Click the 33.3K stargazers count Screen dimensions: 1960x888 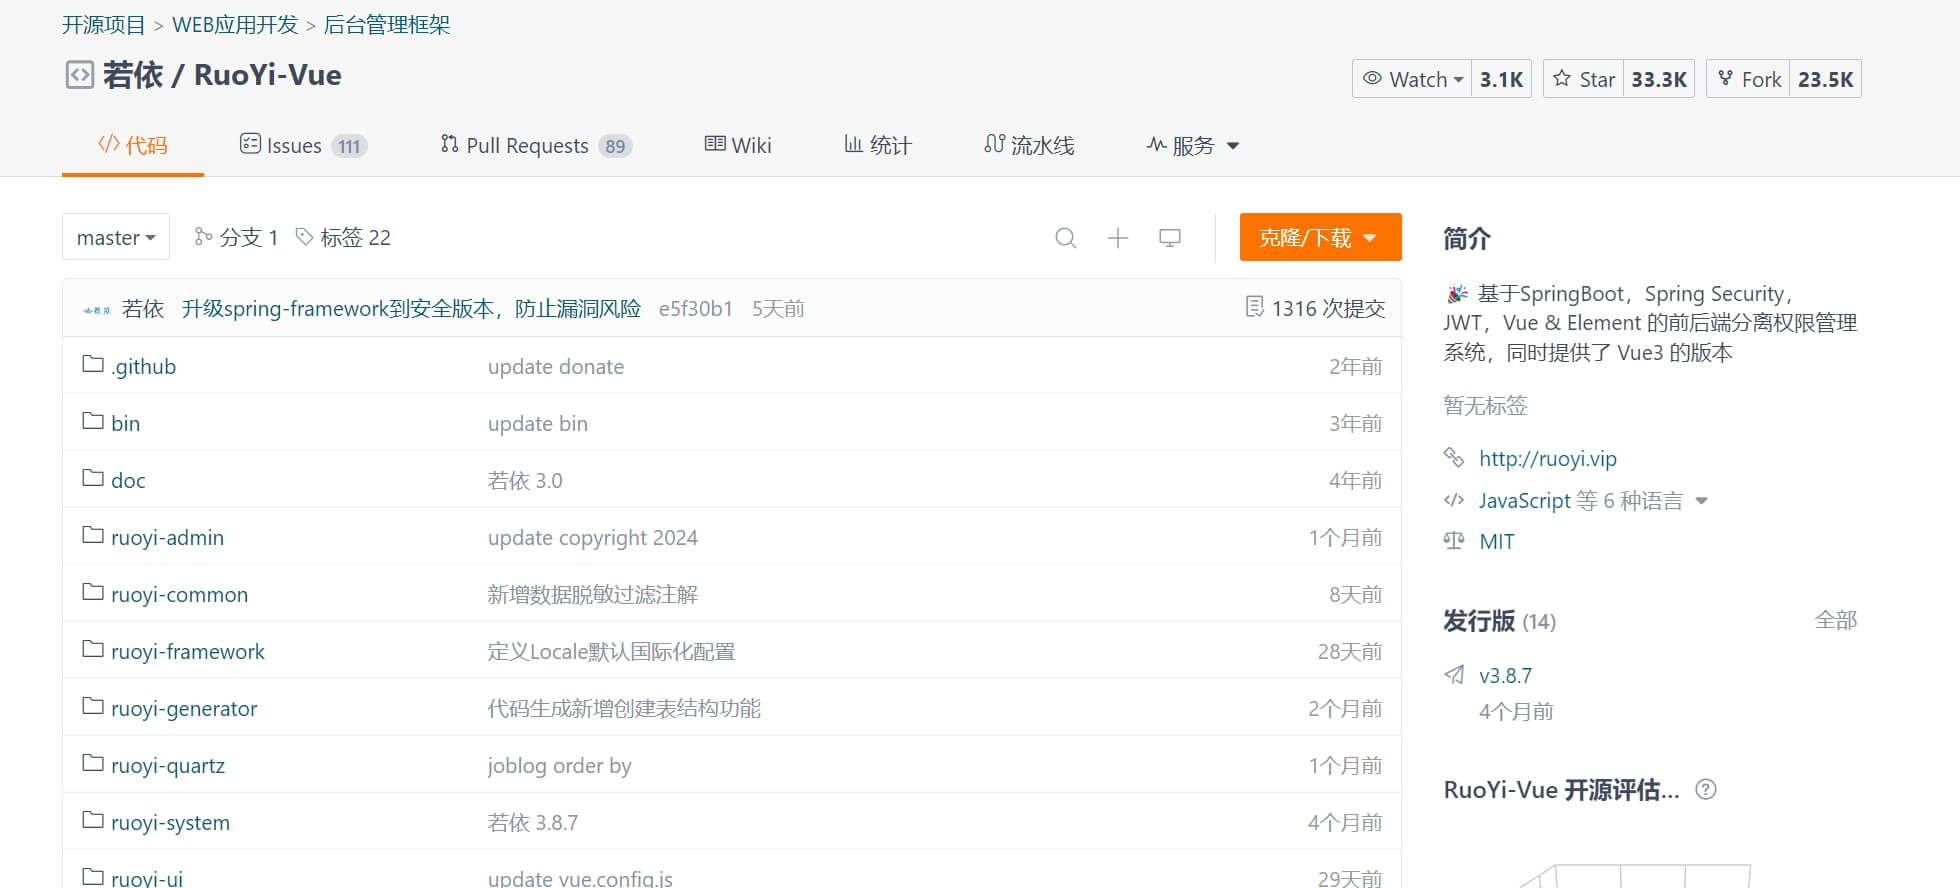click(1659, 79)
